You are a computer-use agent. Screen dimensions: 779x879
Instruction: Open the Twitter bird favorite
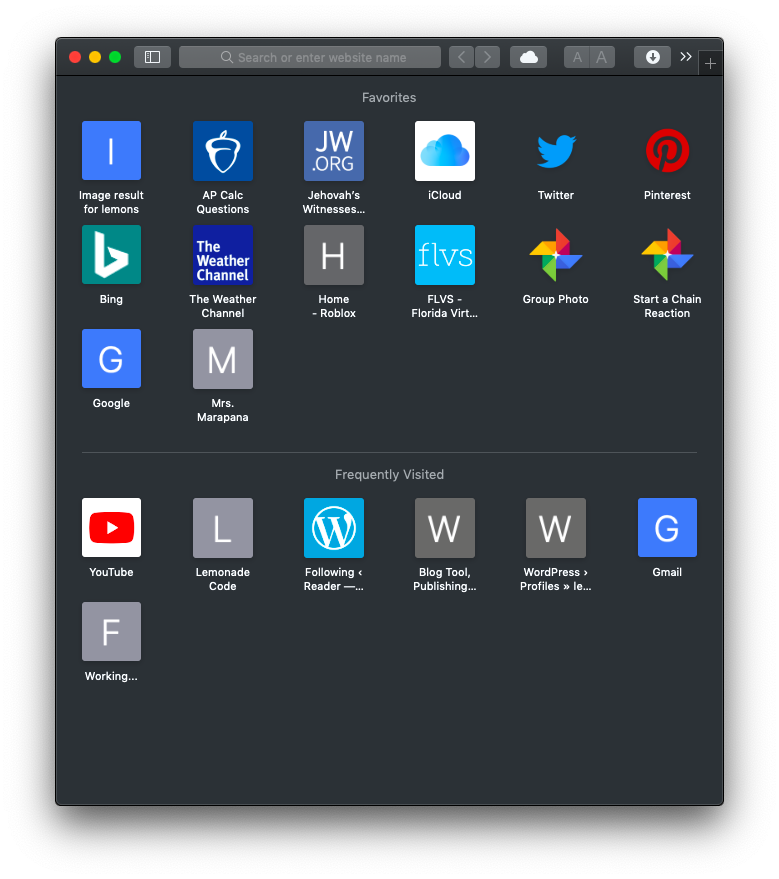(x=555, y=151)
